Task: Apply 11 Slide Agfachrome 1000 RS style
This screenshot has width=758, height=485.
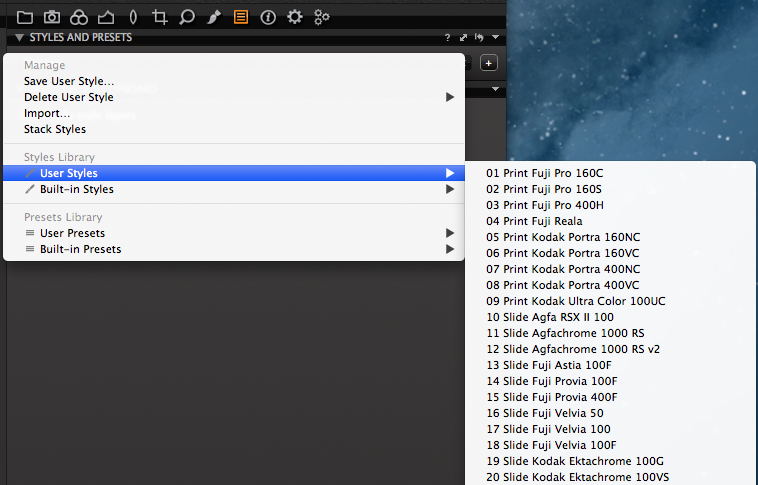Action: point(610,333)
